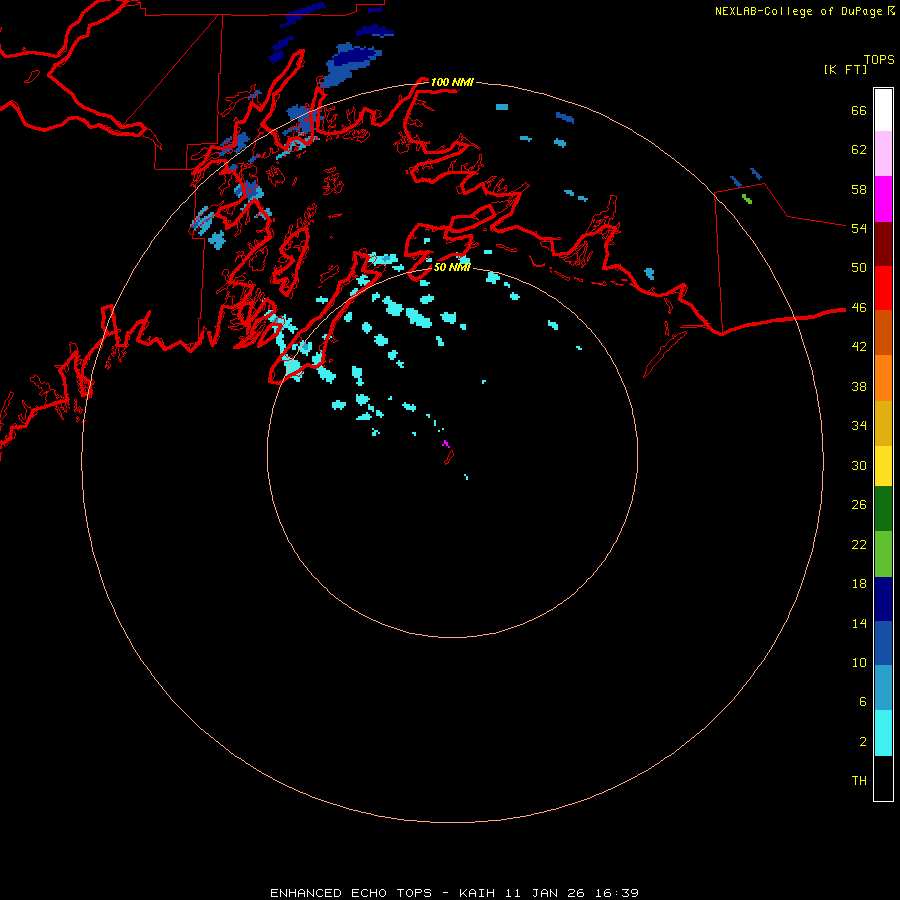Click the light green echo near the upper-right border

click(x=747, y=199)
